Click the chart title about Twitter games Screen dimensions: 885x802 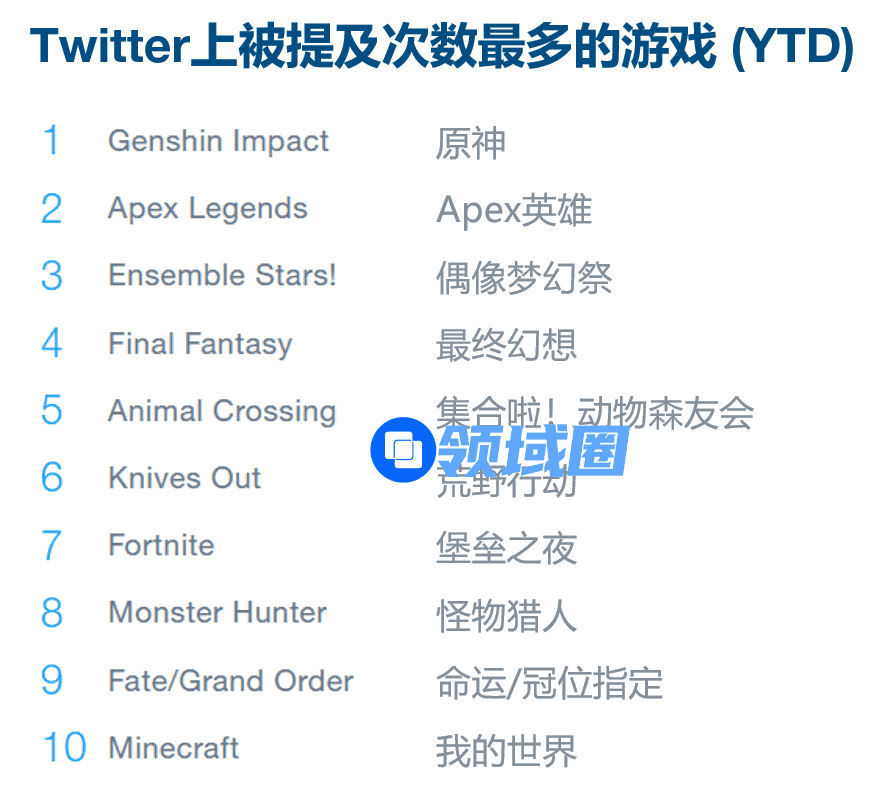pyautogui.click(x=441, y=47)
